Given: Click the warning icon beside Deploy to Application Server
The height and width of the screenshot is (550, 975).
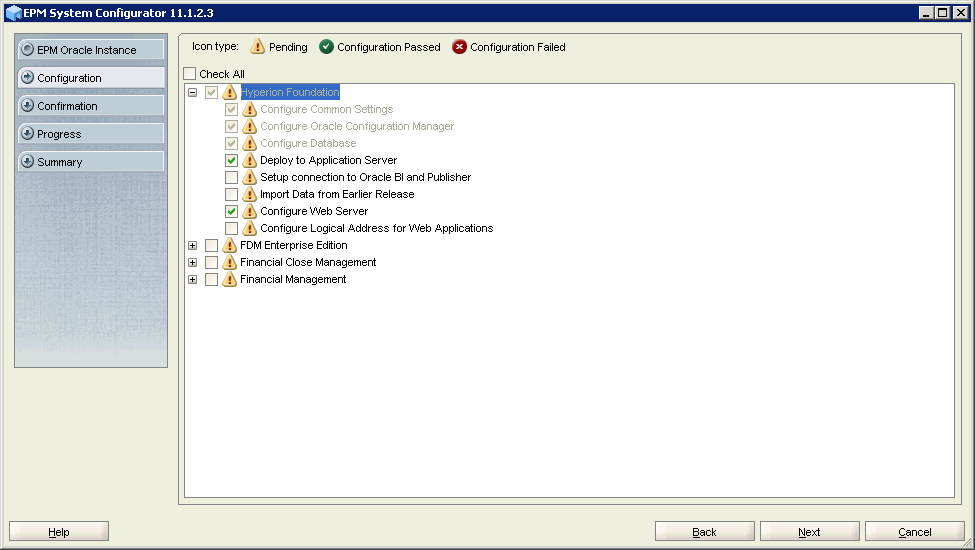Looking at the screenshot, I should (x=249, y=160).
